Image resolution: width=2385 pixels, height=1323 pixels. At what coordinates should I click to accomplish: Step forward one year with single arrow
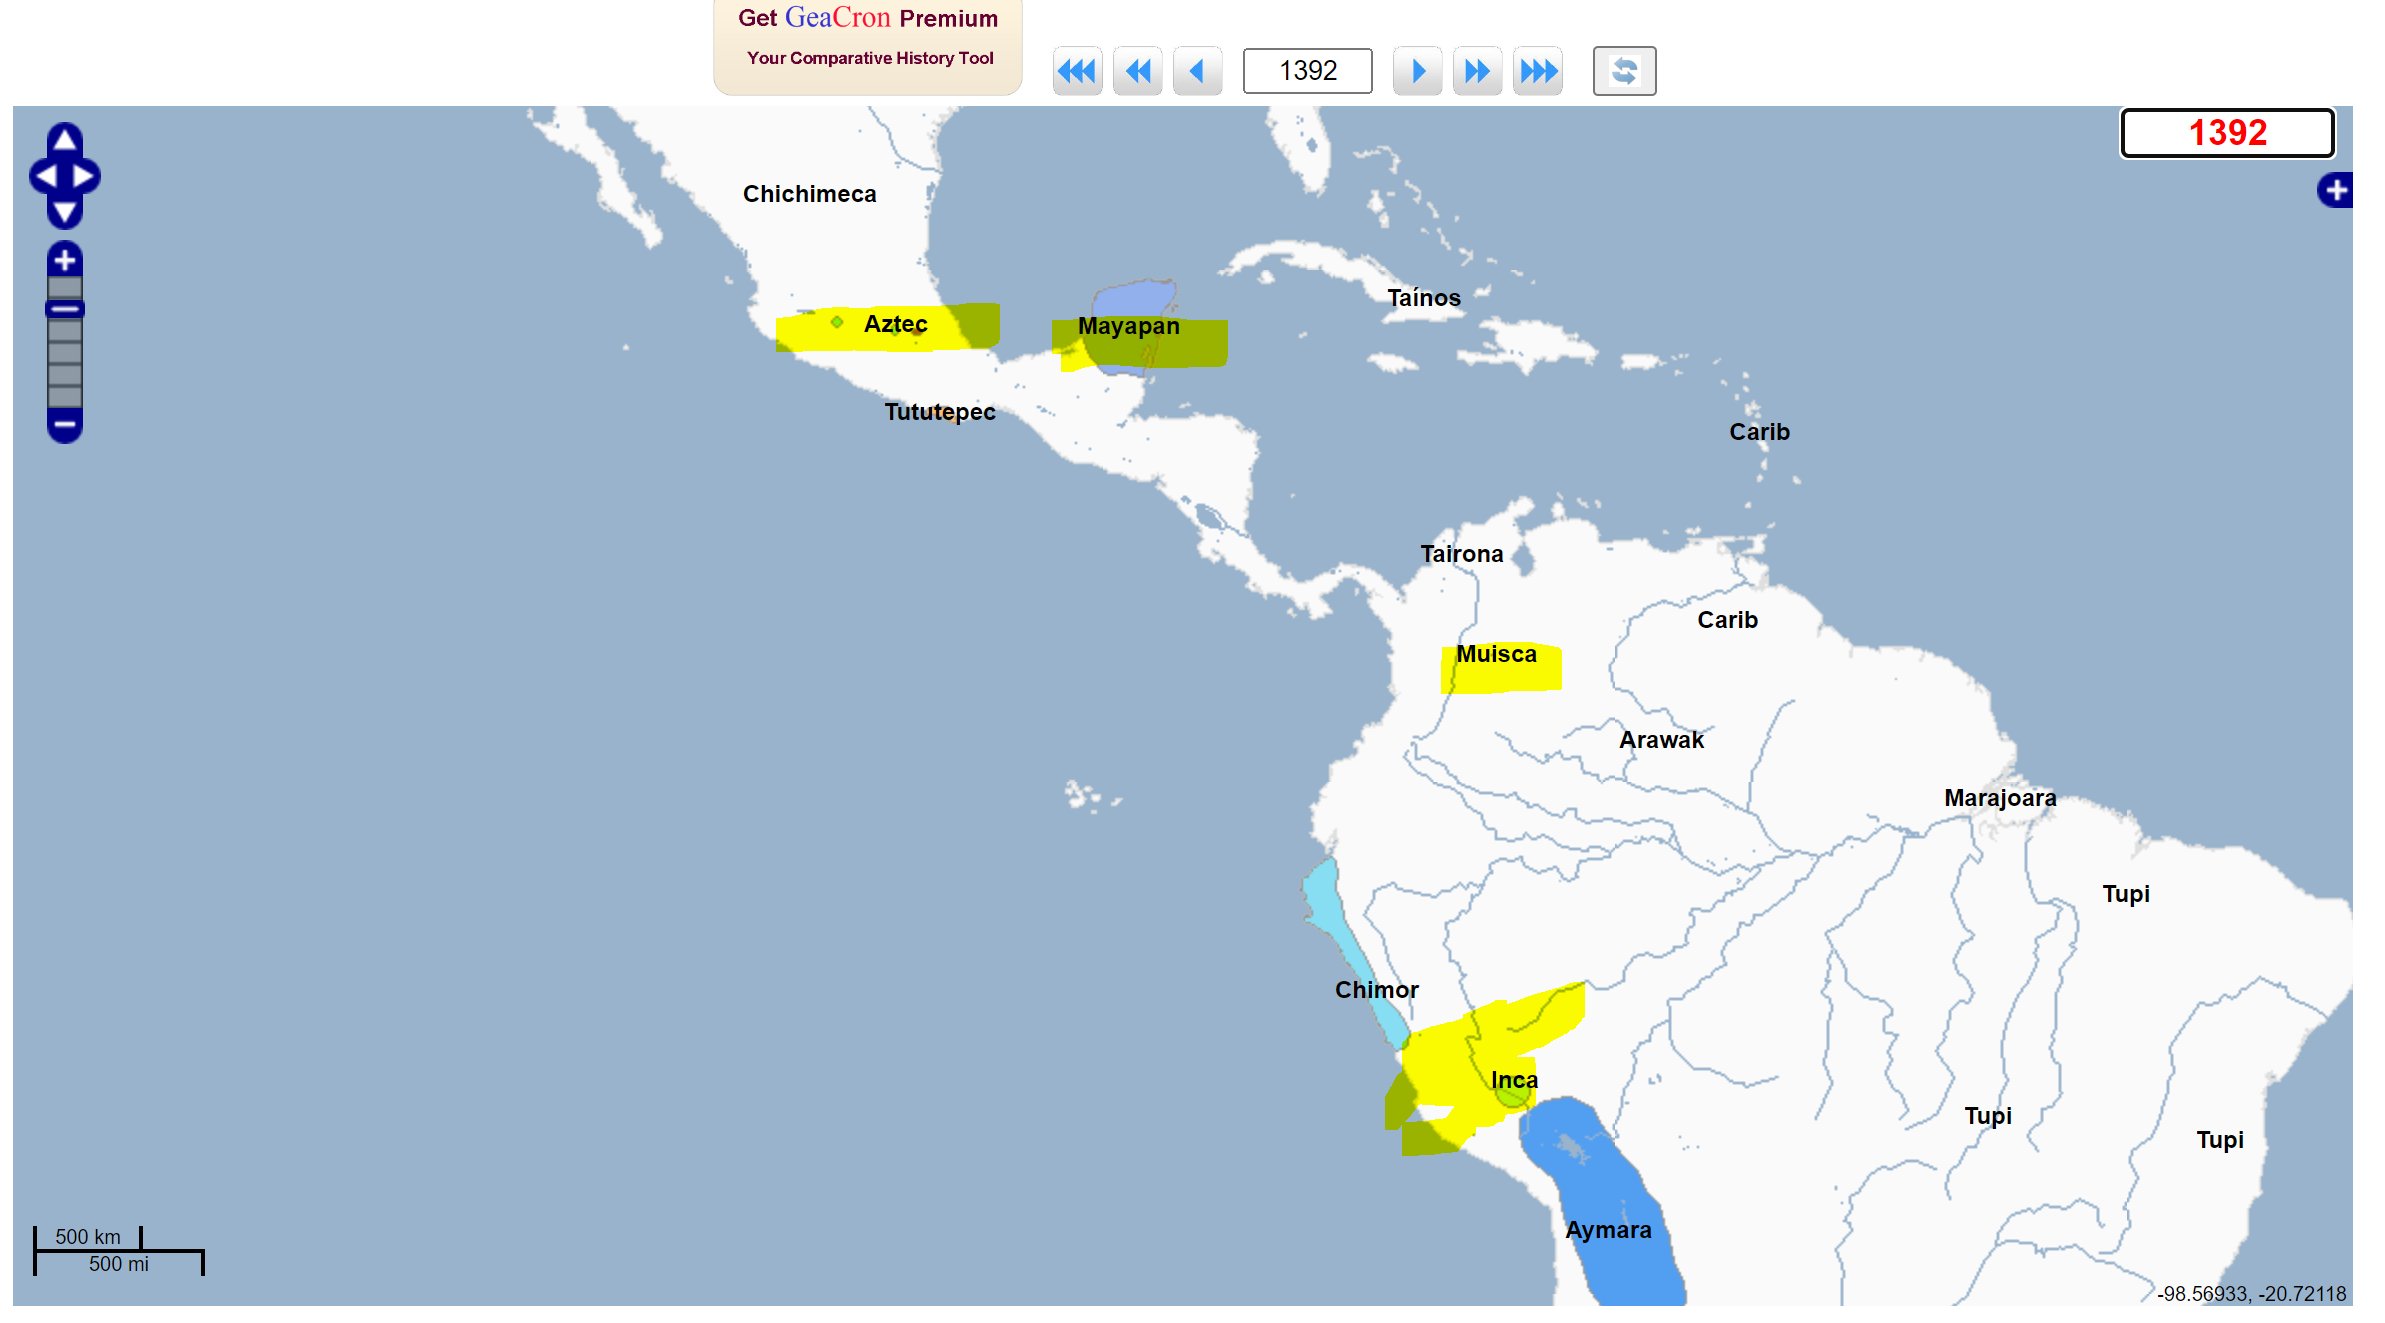point(1417,71)
